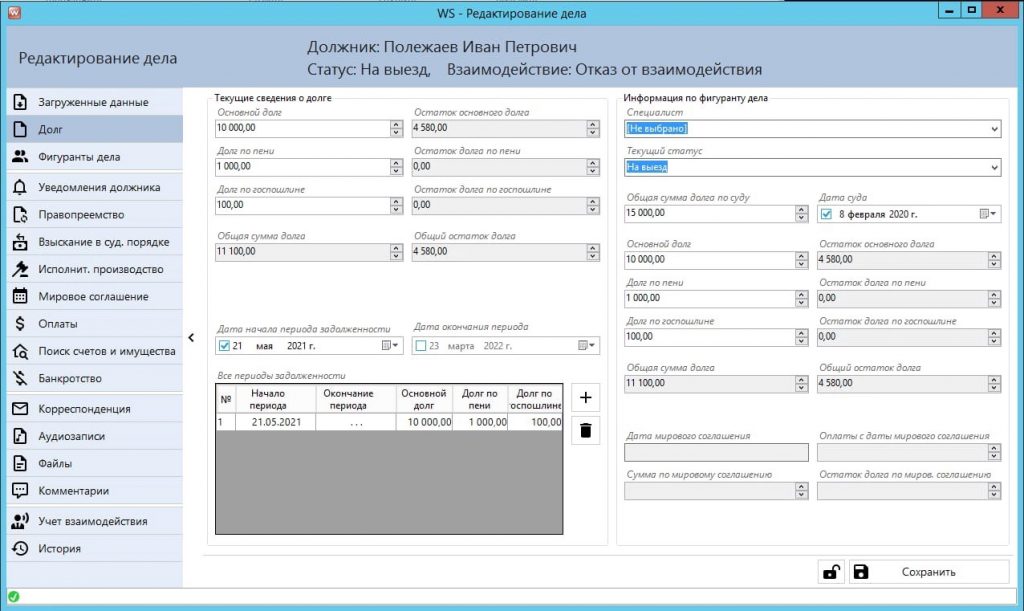Adjust Общая сумма долга по суду spinner
This screenshot has height=611, width=1024.
(x=802, y=213)
